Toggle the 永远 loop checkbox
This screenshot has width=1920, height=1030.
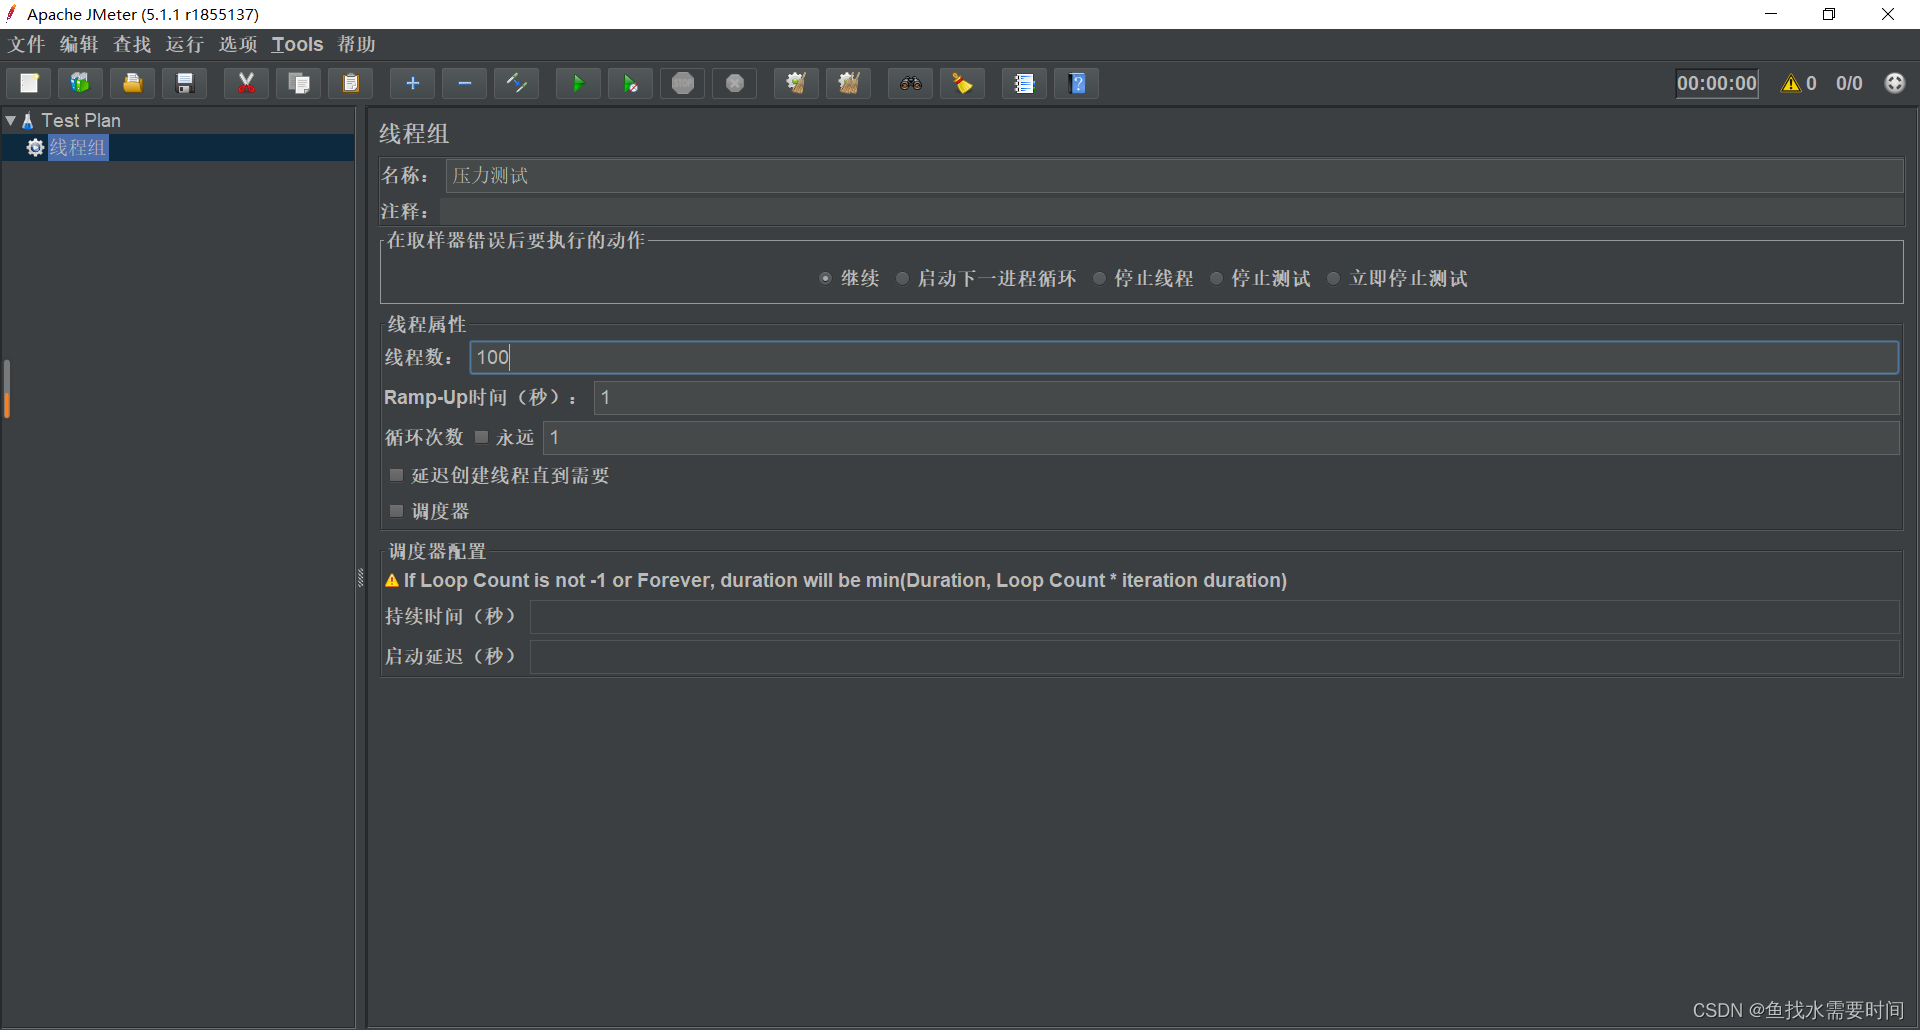pos(481,437)
